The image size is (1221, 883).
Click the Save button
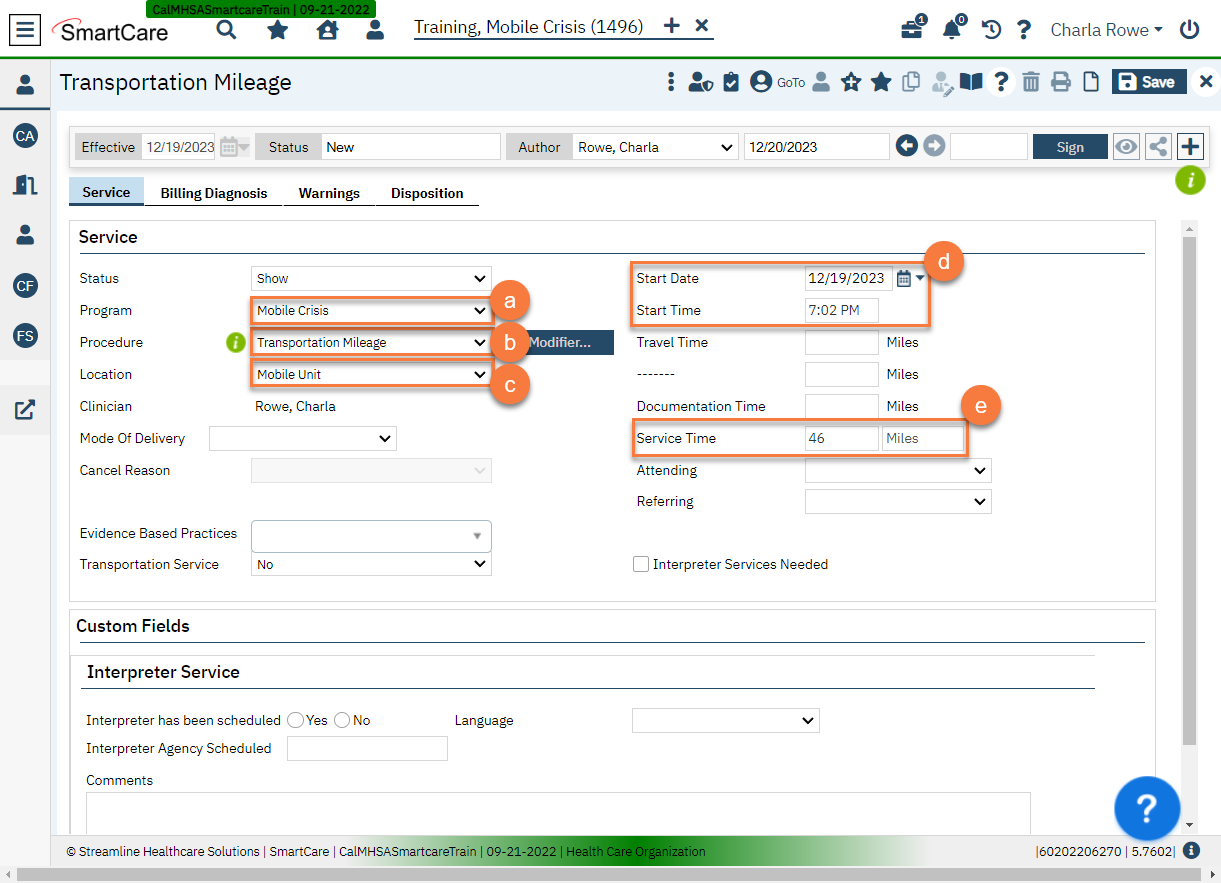pyautogui.click(x=1149, y=82)
